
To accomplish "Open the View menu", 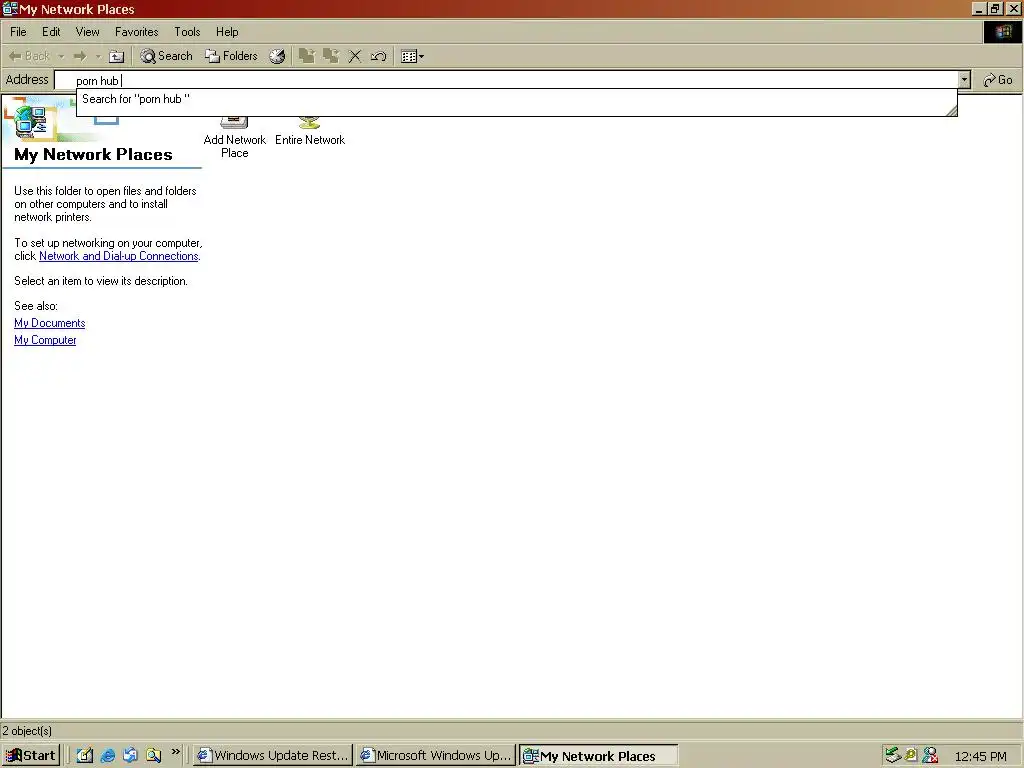I will (x=88, y=31).
